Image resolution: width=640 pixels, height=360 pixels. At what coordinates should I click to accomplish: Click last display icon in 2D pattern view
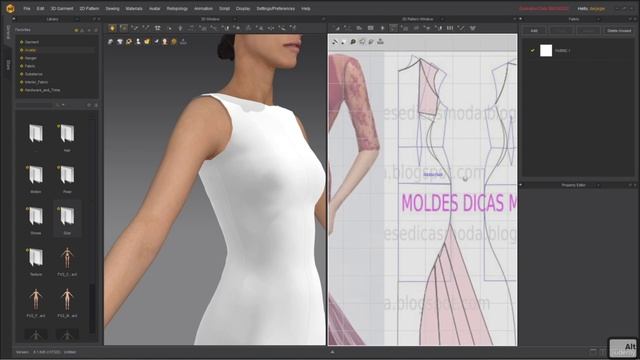(x=380, y=42)
